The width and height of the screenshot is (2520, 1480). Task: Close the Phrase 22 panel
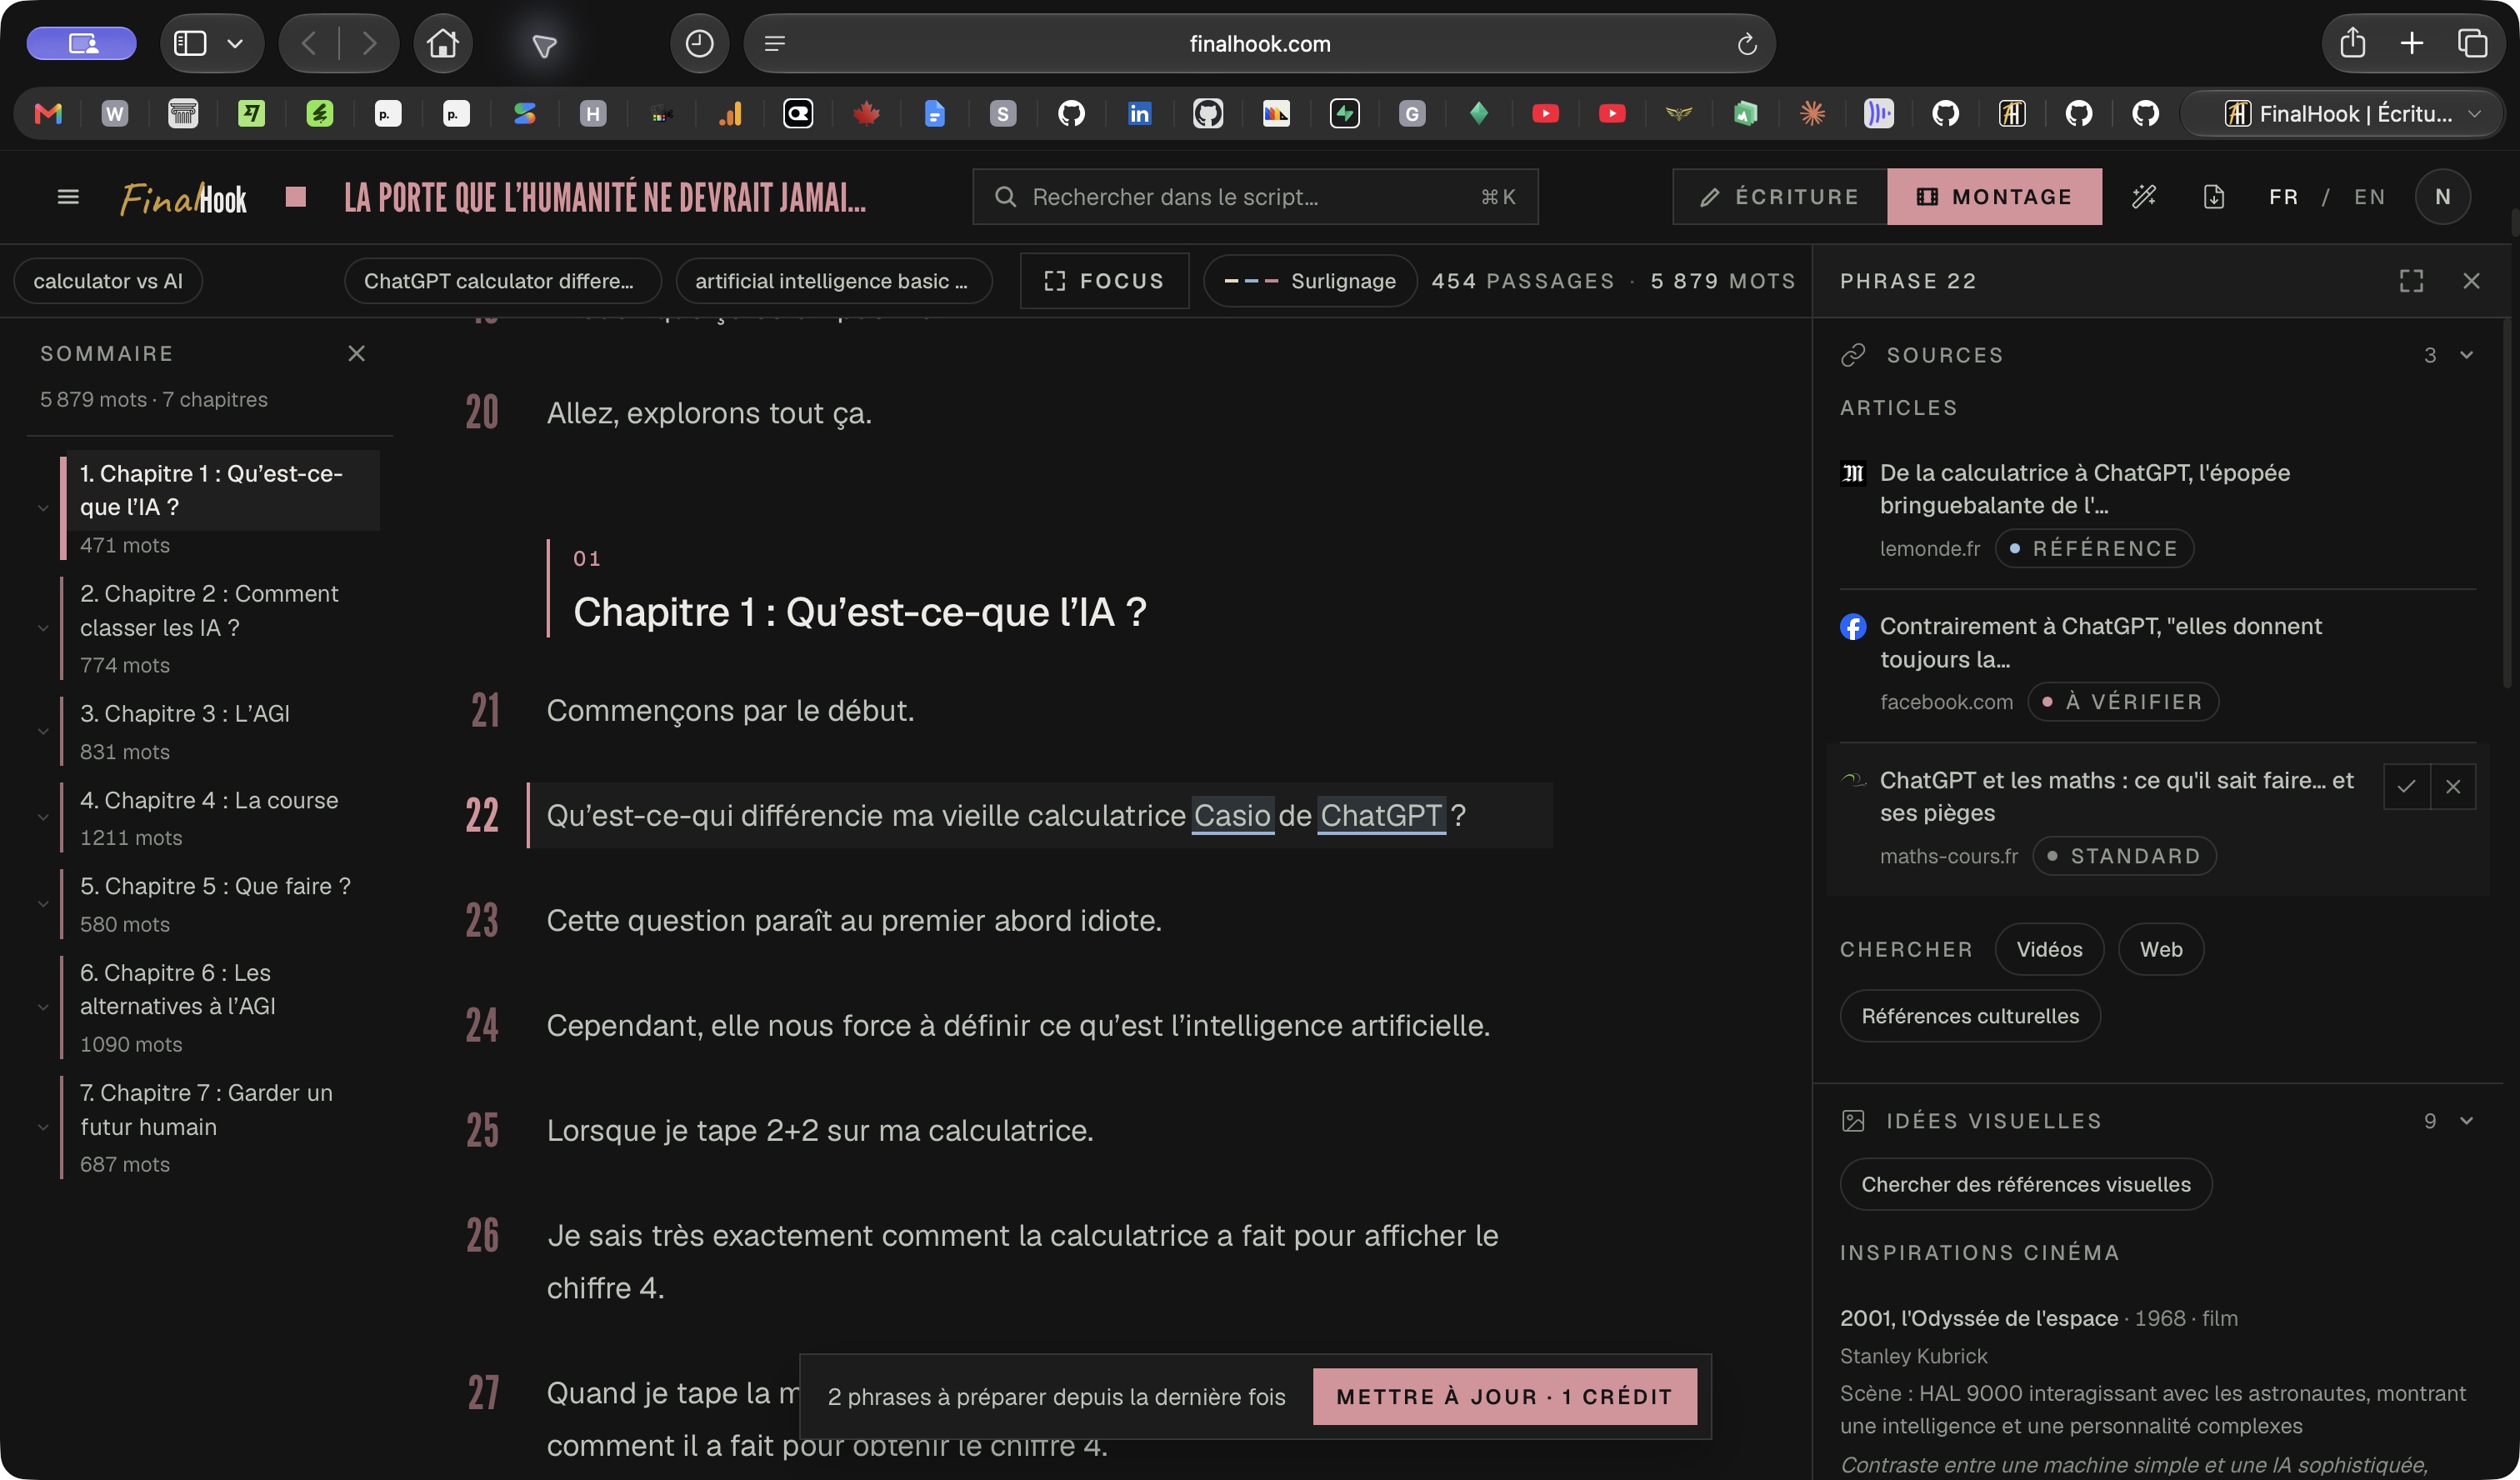tap(2471, 281)
